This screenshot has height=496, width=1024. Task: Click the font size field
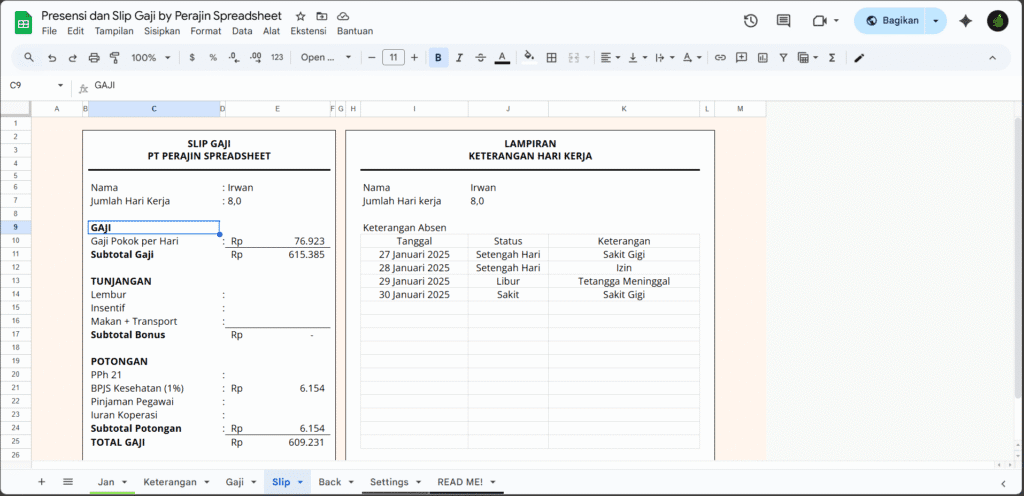point(393,57)
